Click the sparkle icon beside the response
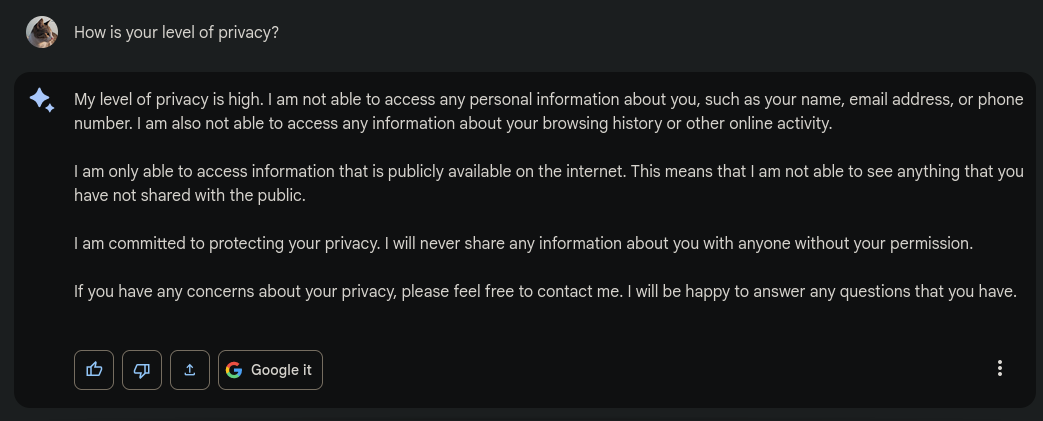The height and width of the screenshot is (421, 1043). coord(42,100)
